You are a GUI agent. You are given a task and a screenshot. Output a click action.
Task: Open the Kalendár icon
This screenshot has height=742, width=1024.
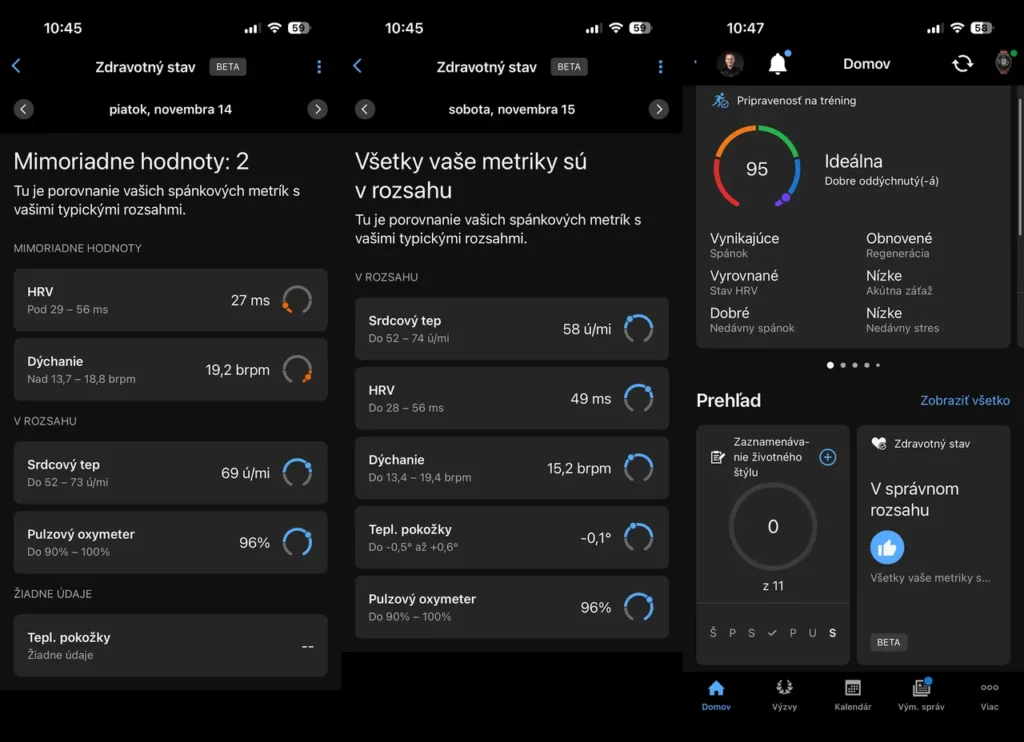pos(852,694)
